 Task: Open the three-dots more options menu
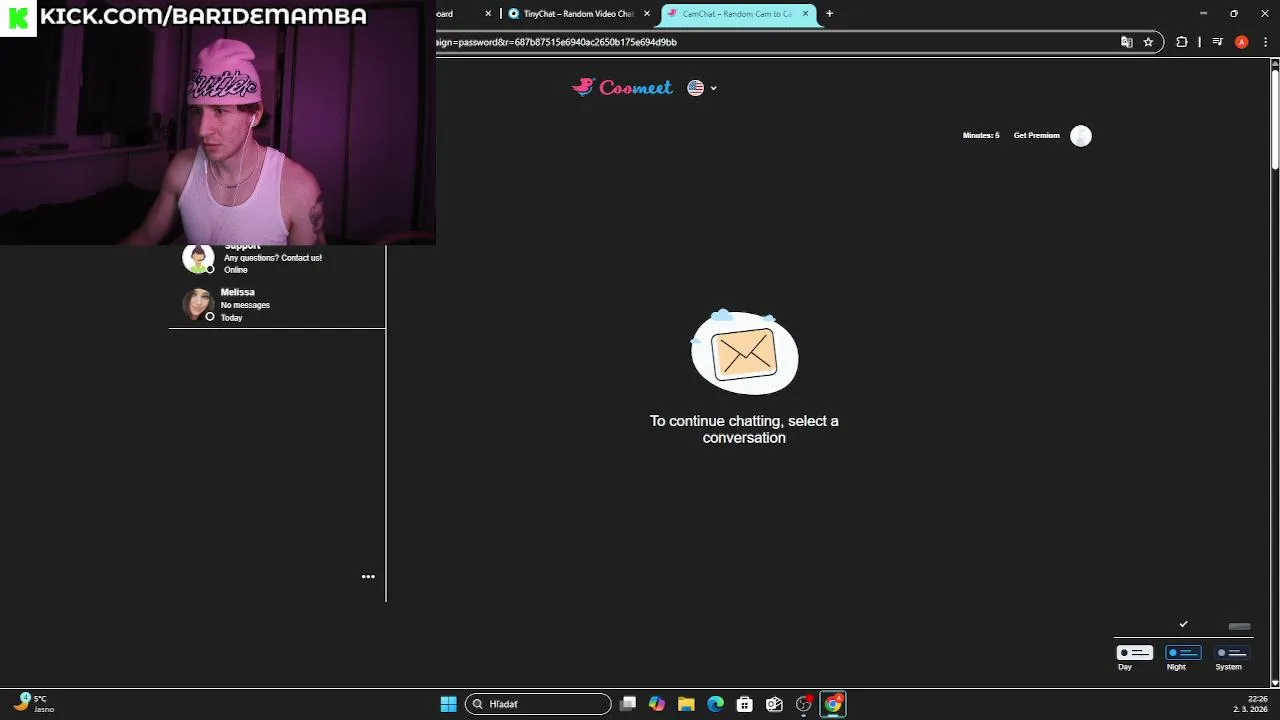click(368, 576)
